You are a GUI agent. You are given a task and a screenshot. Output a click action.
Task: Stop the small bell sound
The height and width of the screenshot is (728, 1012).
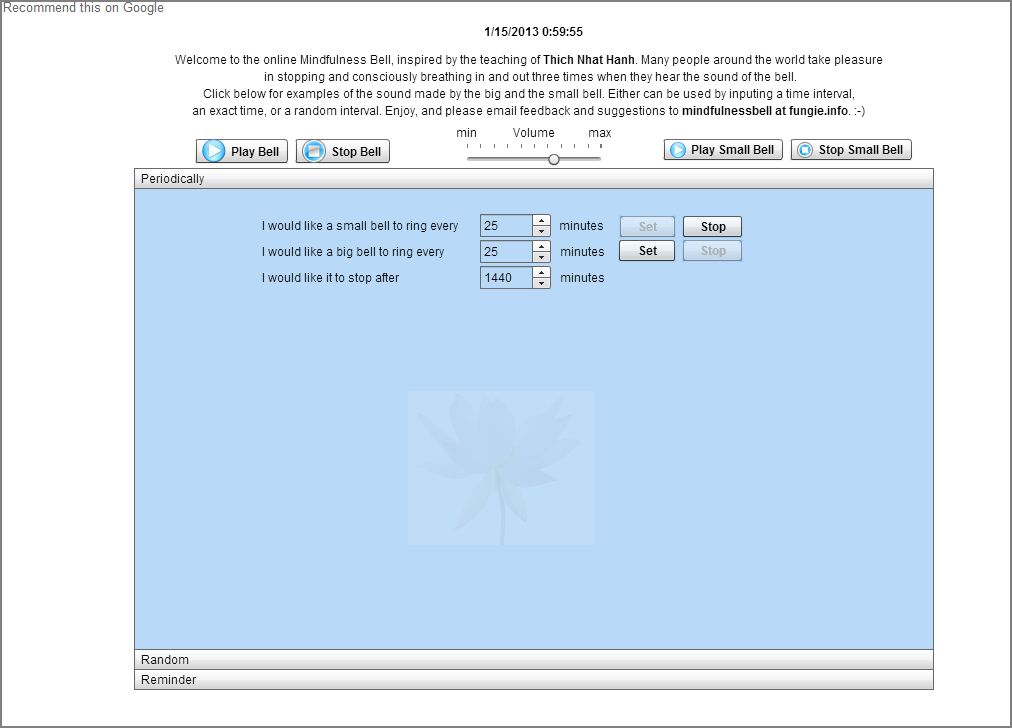[850, 150]
